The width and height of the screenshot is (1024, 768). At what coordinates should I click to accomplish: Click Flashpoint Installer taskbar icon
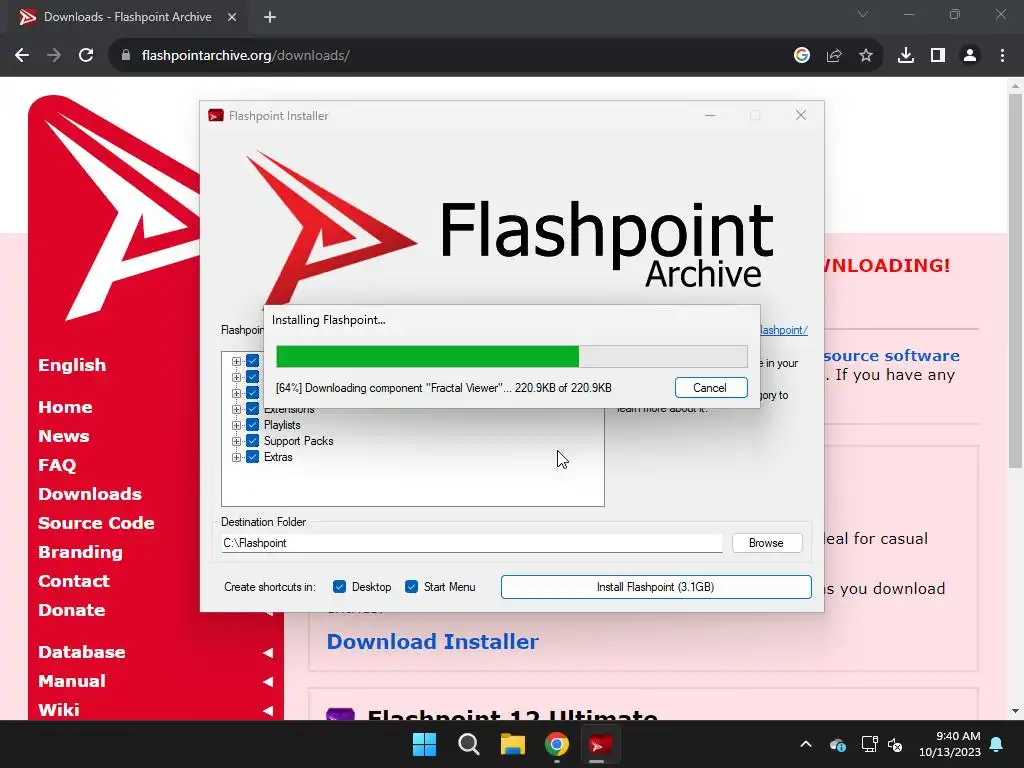[600, 744]
